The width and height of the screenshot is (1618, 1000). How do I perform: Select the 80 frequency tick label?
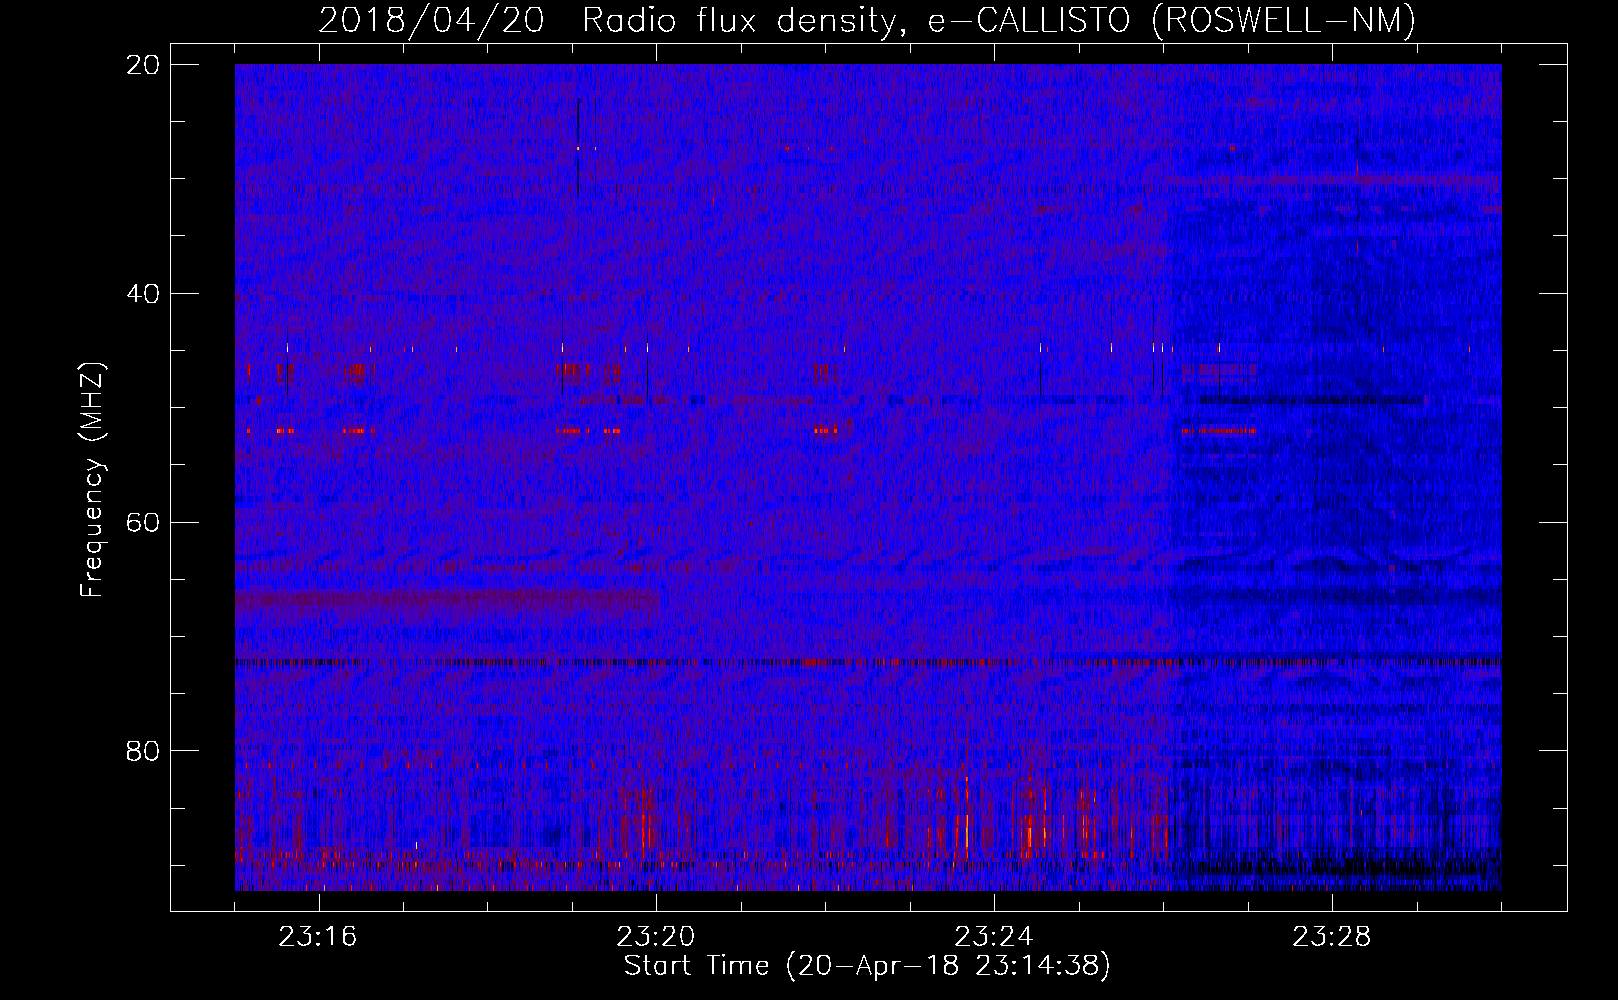tap(142, 751)
